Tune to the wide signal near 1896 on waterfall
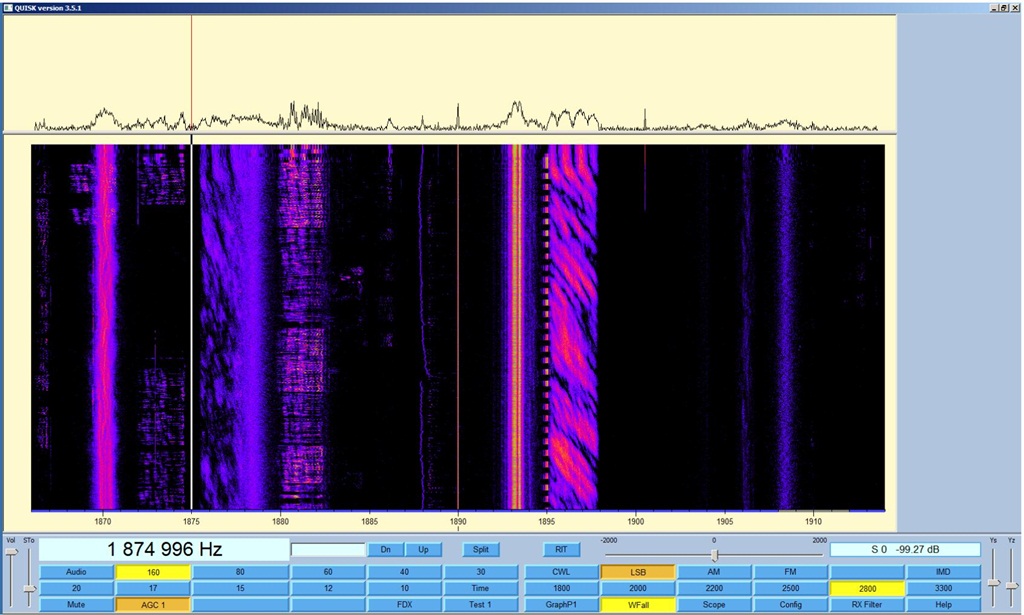1024x615 pixels. pyautogui.click(x=573, y=326)
